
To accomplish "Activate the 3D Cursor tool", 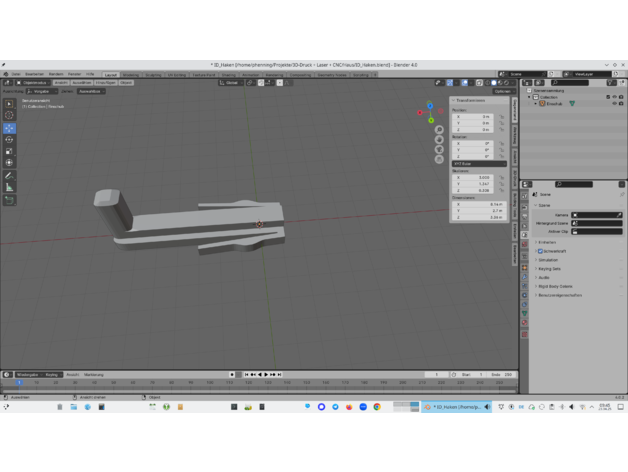I will click(x=10, y=115).
